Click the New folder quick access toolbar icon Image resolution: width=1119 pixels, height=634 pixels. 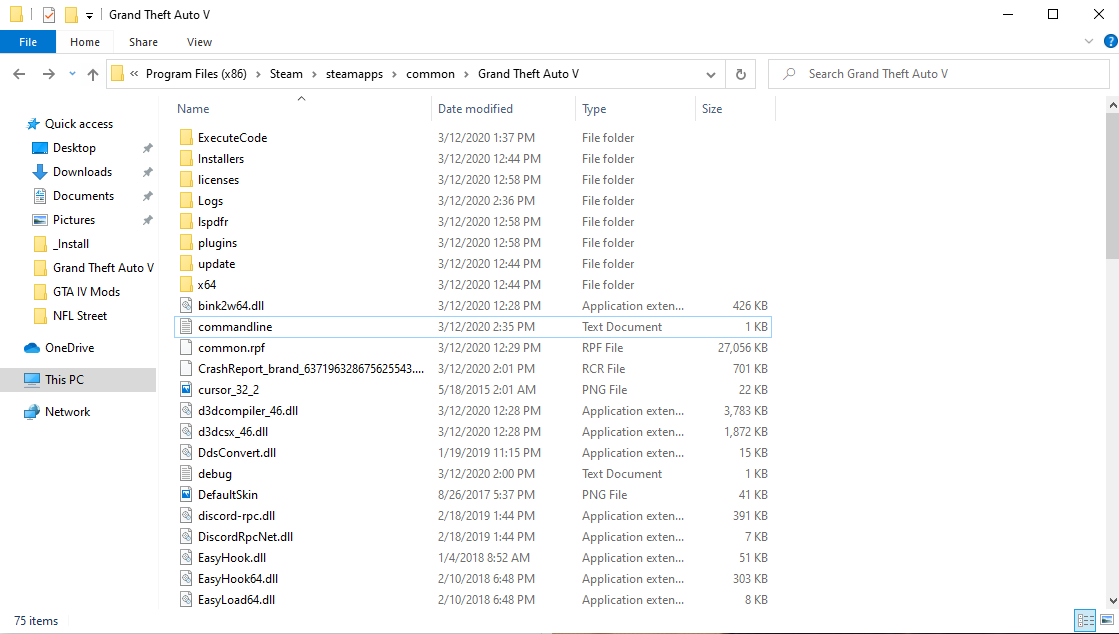71,15
